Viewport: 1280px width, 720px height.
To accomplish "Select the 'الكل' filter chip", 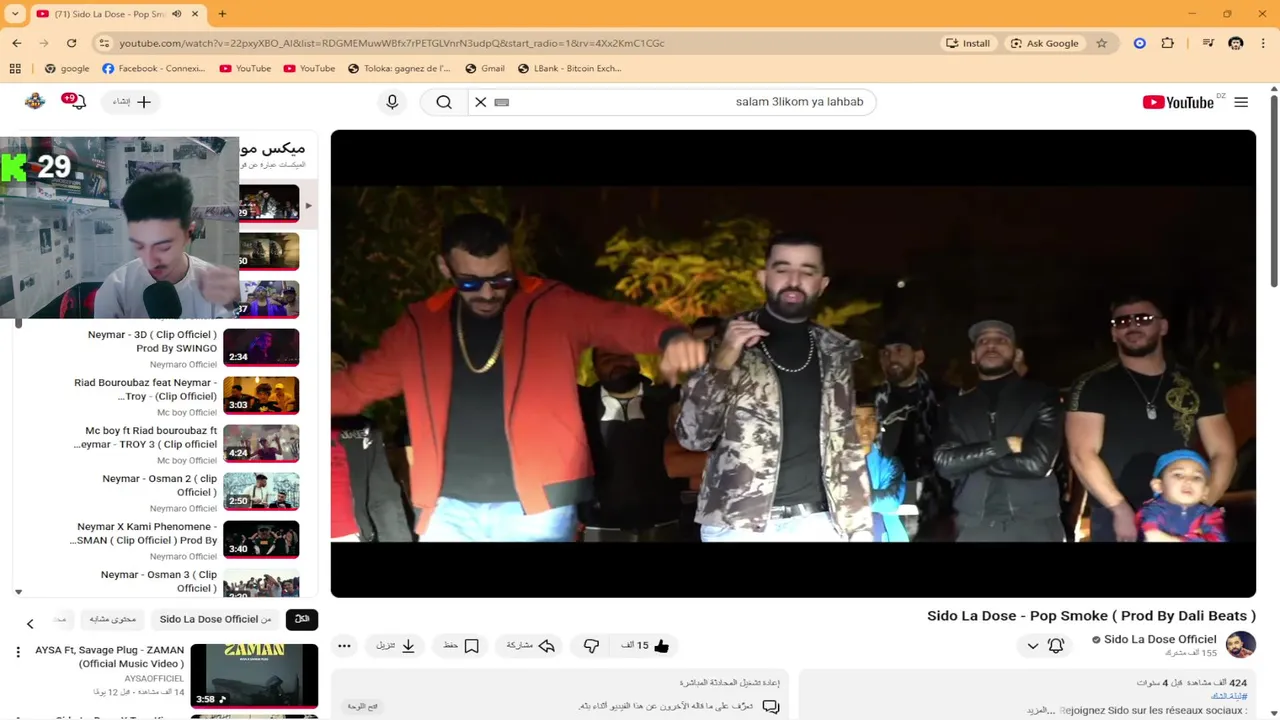I will click(x=302, y=619).
